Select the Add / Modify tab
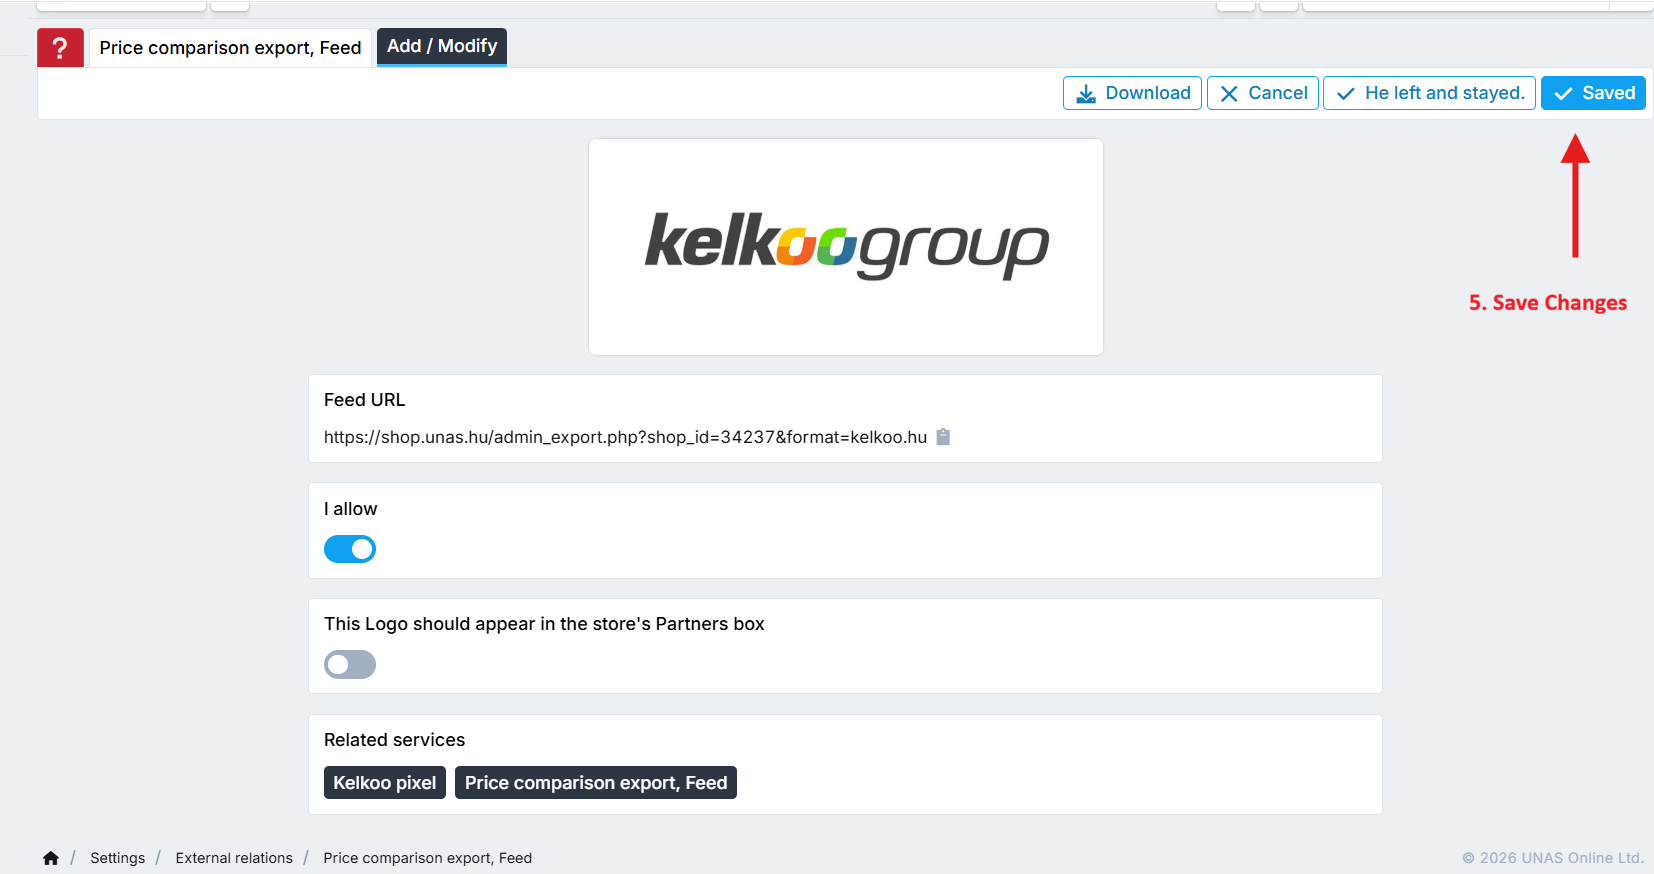Viewport: 1654px width, 874px height. [442, 46]
